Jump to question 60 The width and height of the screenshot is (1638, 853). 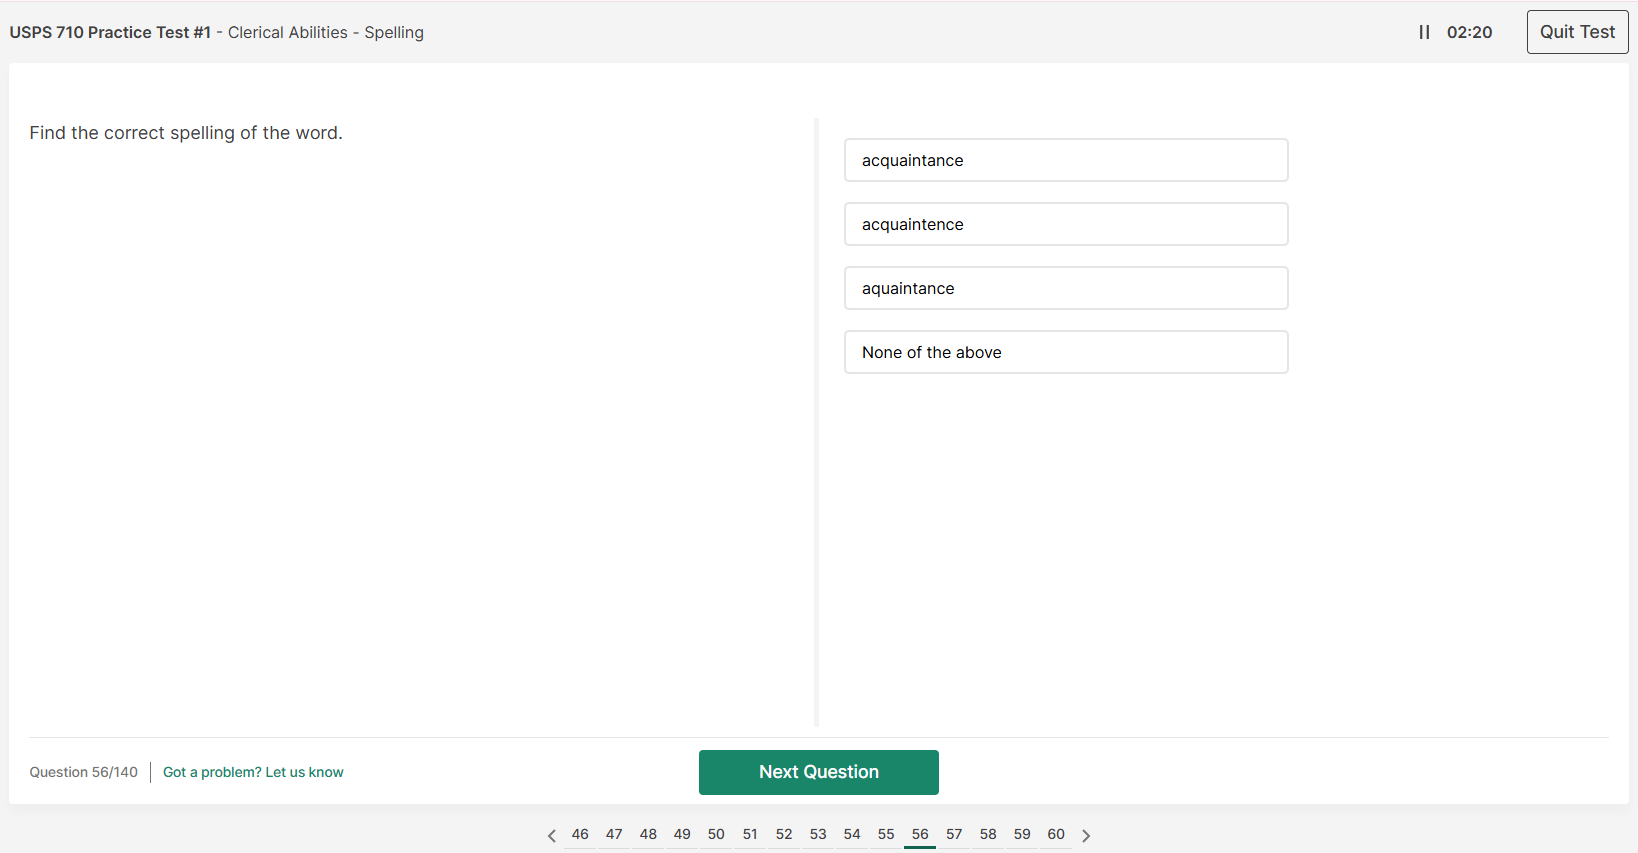[1056, 834]
